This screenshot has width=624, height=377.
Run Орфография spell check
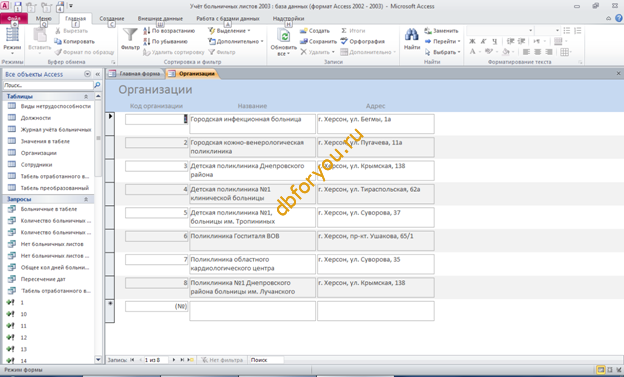(363, 41)
